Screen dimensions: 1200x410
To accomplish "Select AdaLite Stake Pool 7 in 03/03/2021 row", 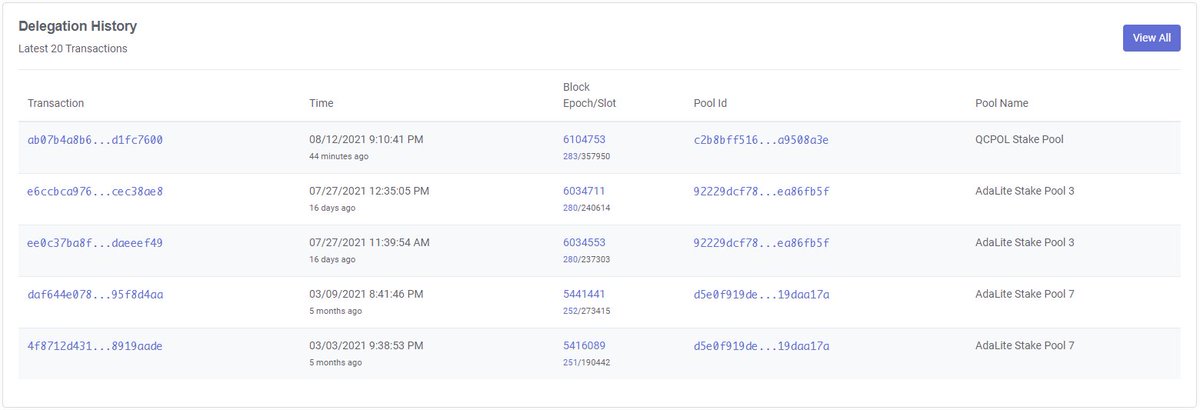I will [1025, 345].
